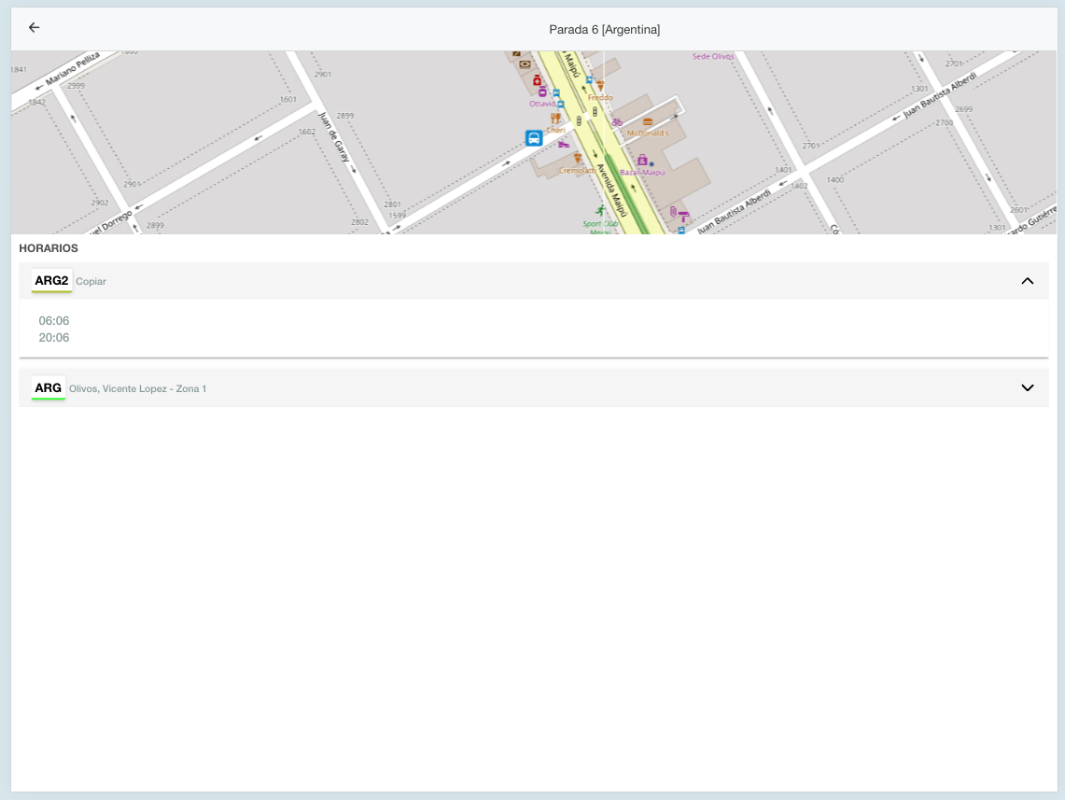This screenshot has height=800, width=1065.
Task: Click the green Sport Club runner icon
Action: [600, 211]
